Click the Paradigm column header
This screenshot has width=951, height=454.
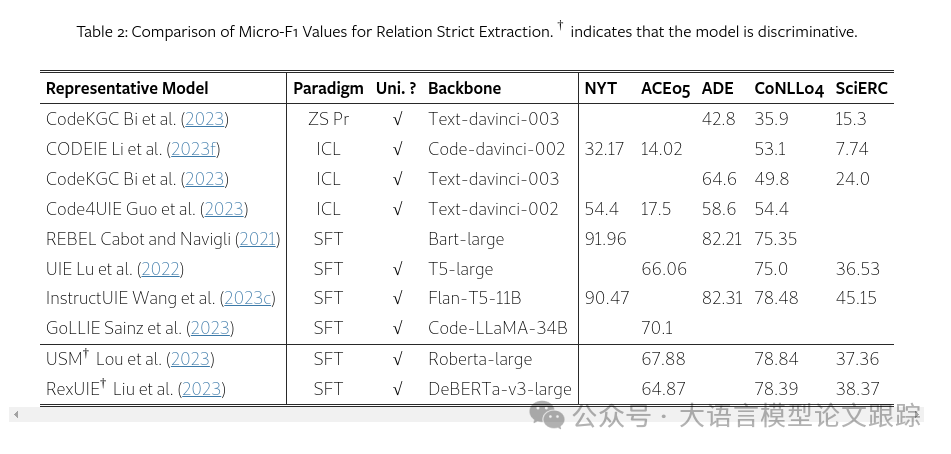click(328, 88)
